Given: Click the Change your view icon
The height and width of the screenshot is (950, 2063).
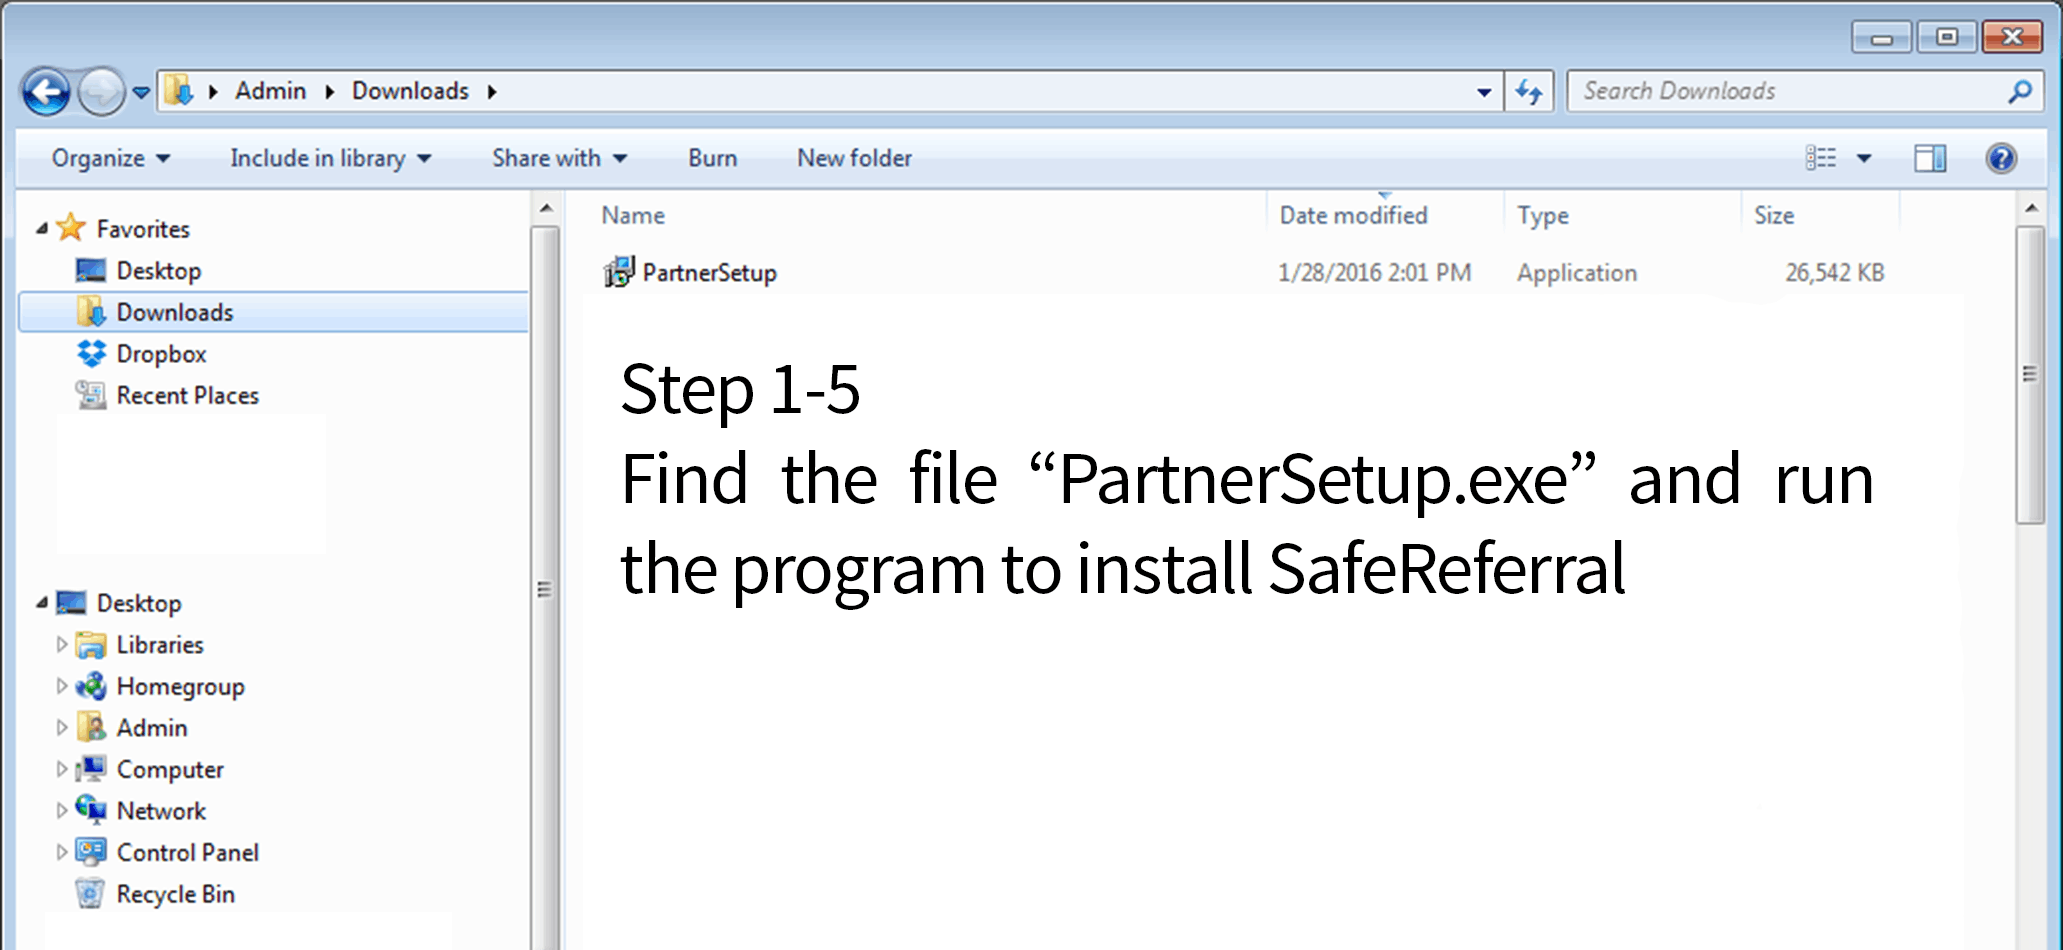Looking at the screenshot, I should point(1820,158).
